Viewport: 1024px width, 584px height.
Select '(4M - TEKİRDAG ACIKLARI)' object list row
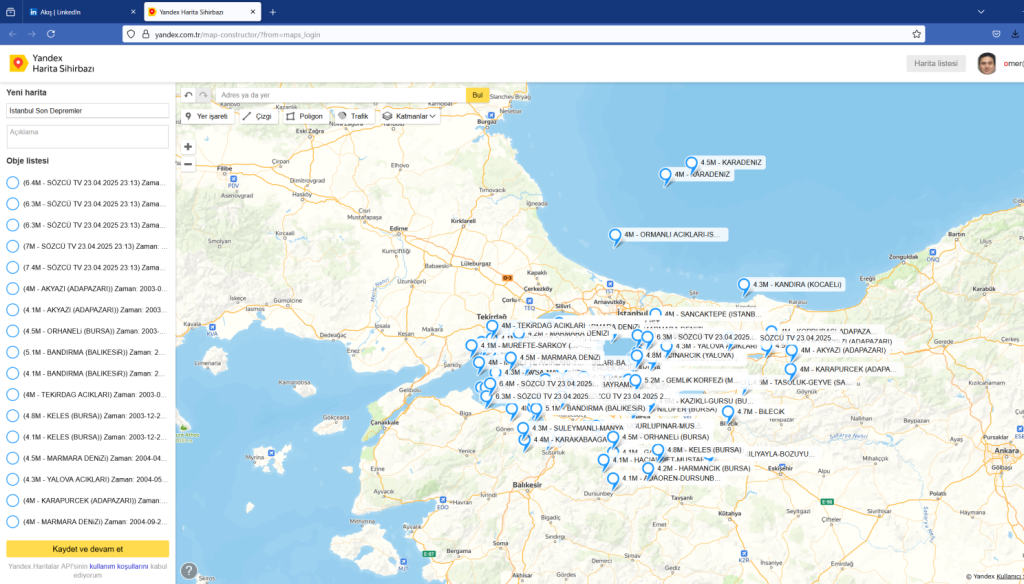click(88, 395)
